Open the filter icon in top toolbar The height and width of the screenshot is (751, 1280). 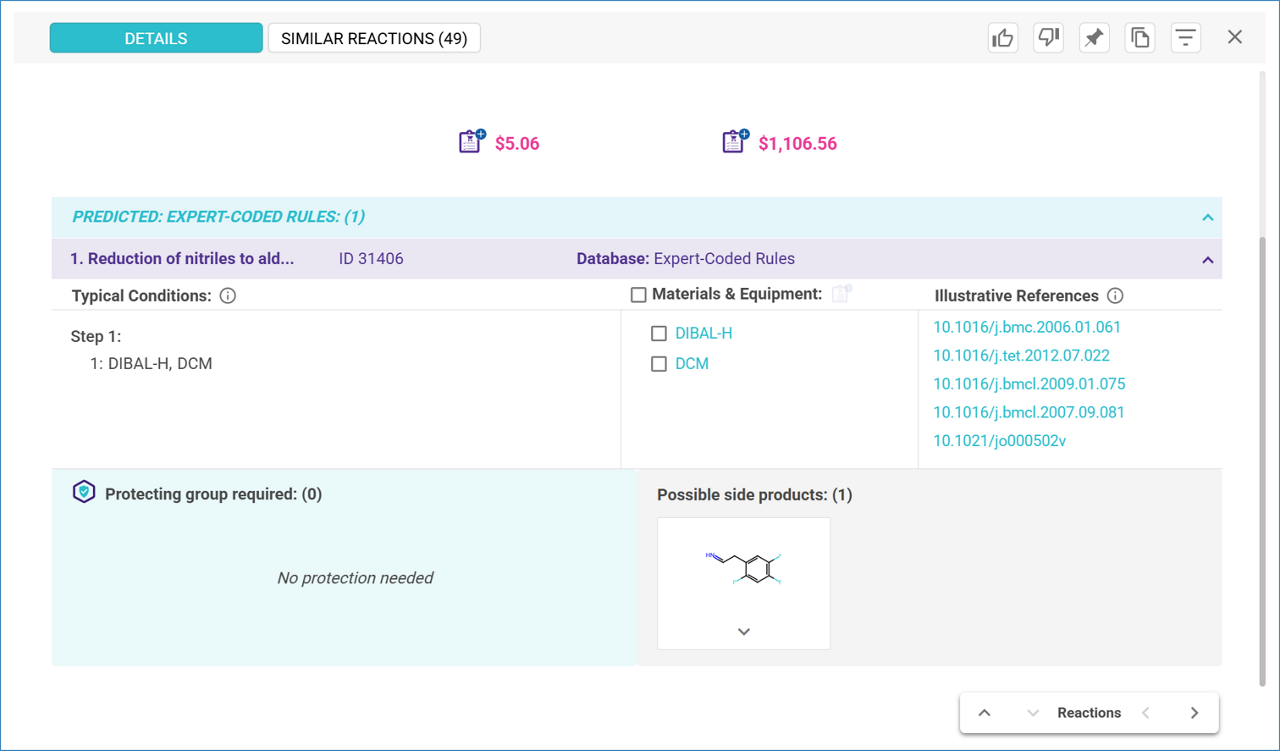tap(1185, 38)
